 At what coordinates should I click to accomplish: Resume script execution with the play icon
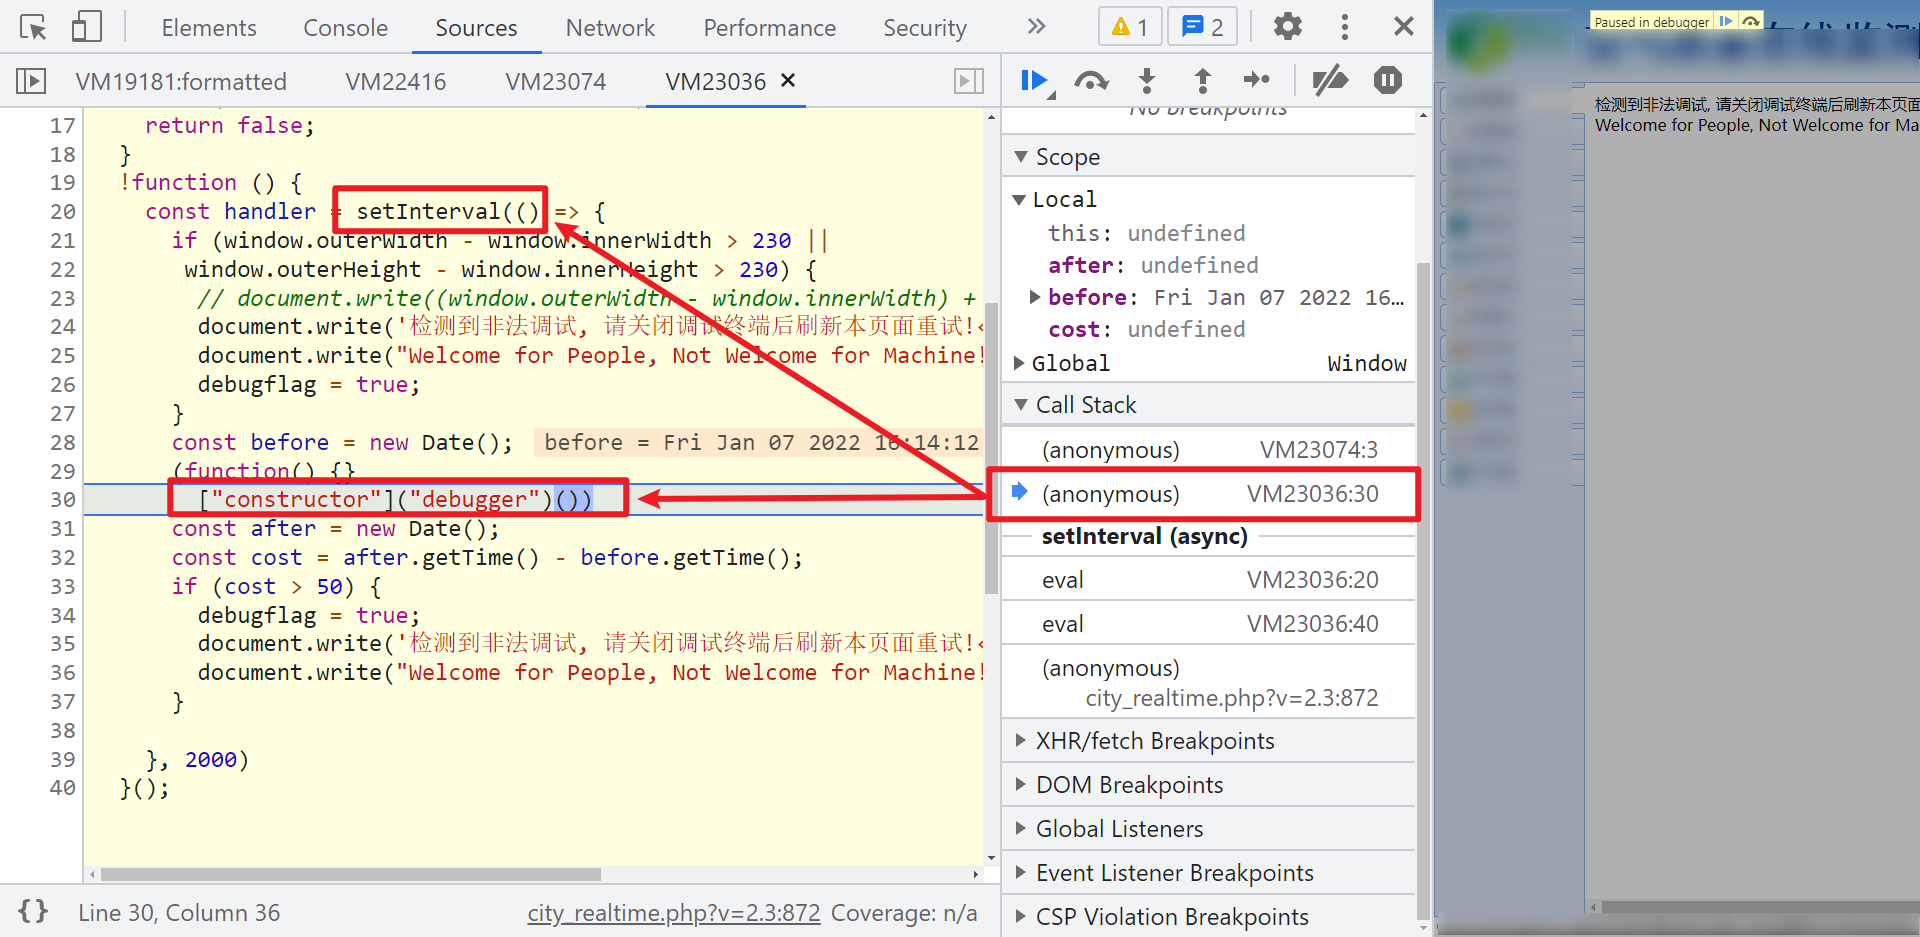1035,81
